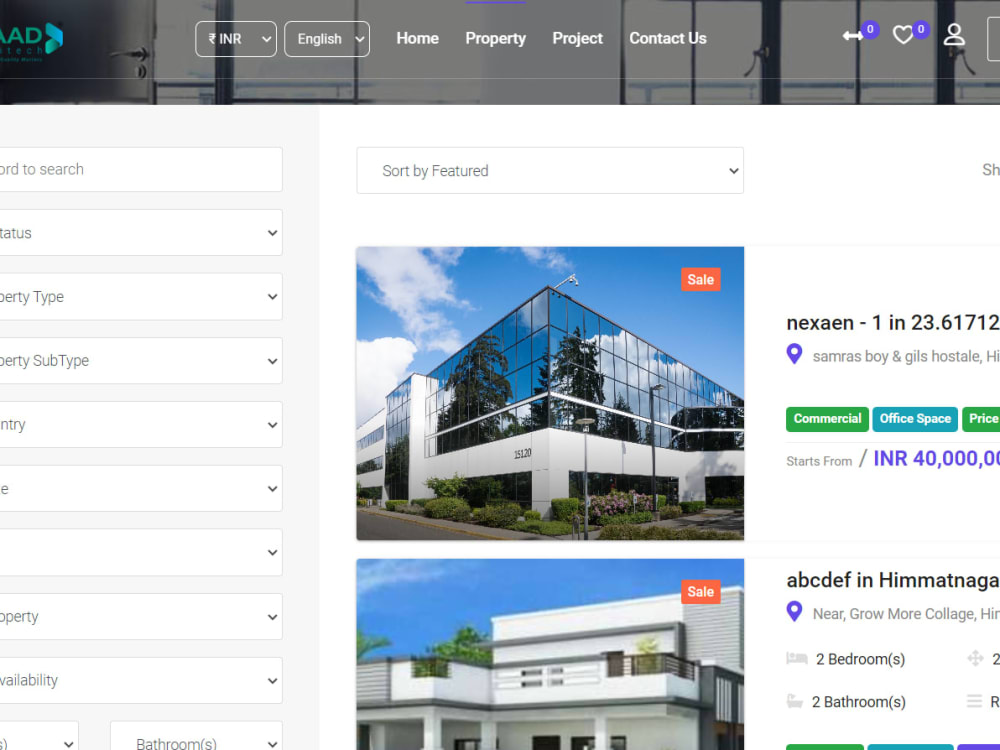This screenshot has width=1000, height=750.
Task: Open the white house property thumbnail
Action: coord(550,654)
